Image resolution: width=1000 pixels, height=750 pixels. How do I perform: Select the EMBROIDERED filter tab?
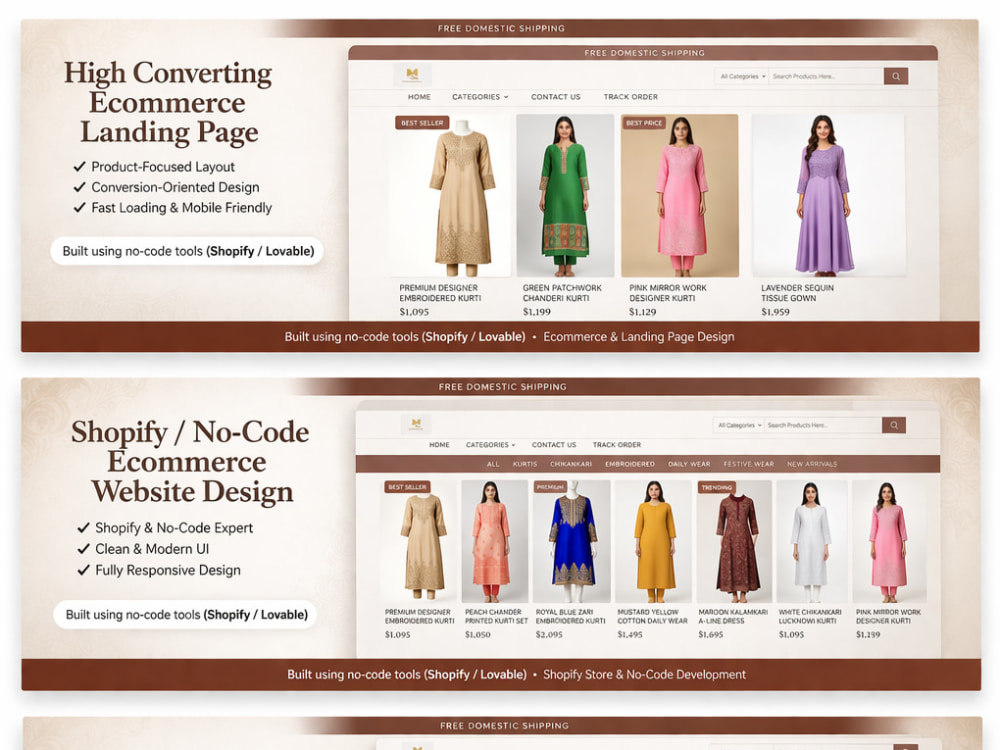(x=629, y=464)
